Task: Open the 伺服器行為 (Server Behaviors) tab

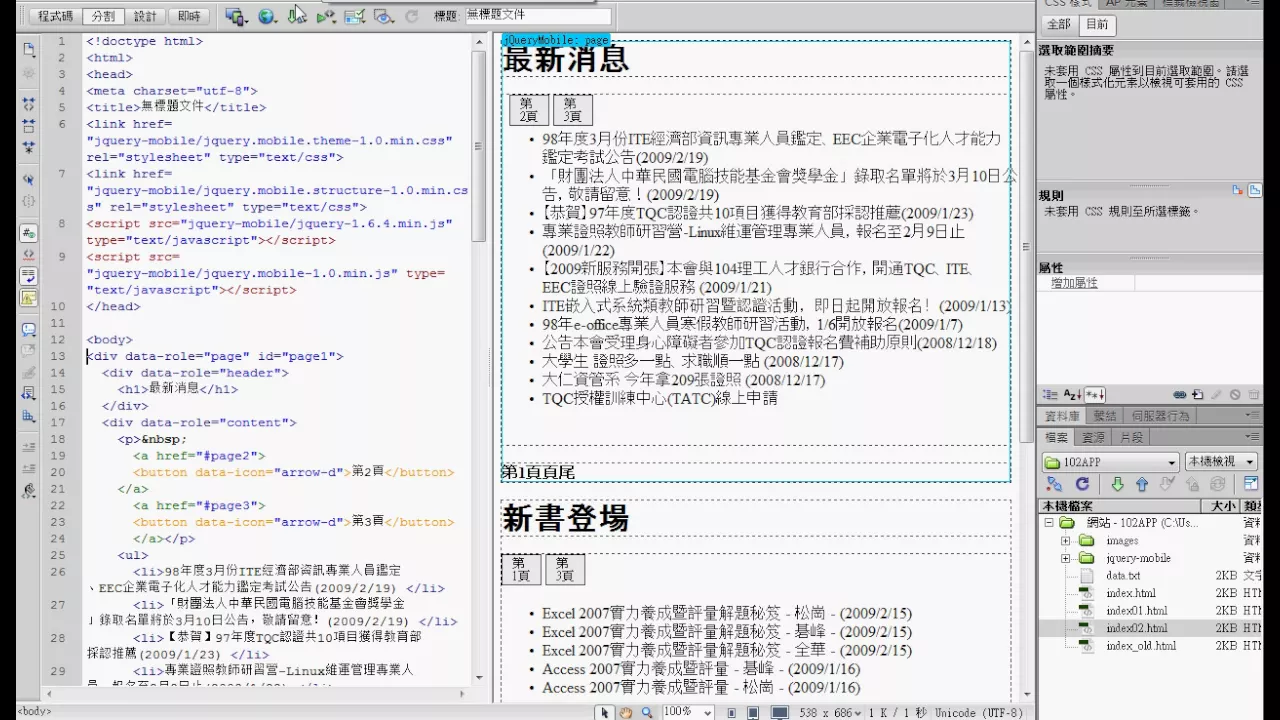Action: point(1161,416)
